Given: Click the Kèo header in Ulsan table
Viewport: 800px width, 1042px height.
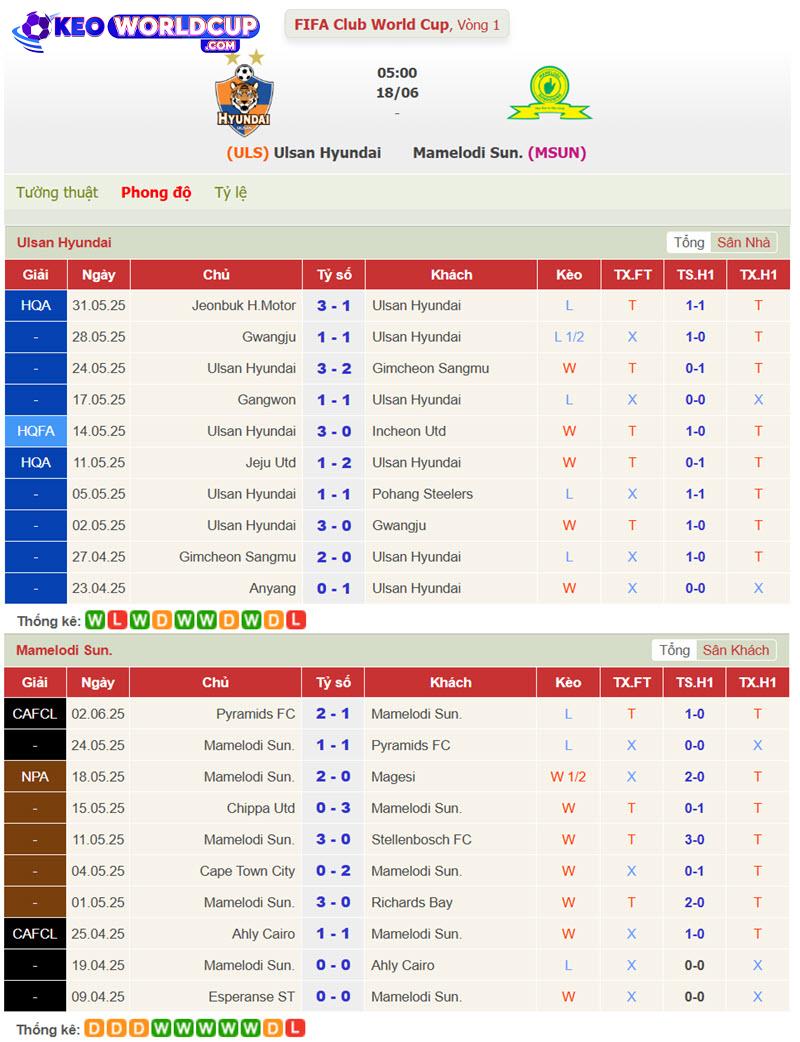Looking at the screenshot, I should [x=569, y=274].
